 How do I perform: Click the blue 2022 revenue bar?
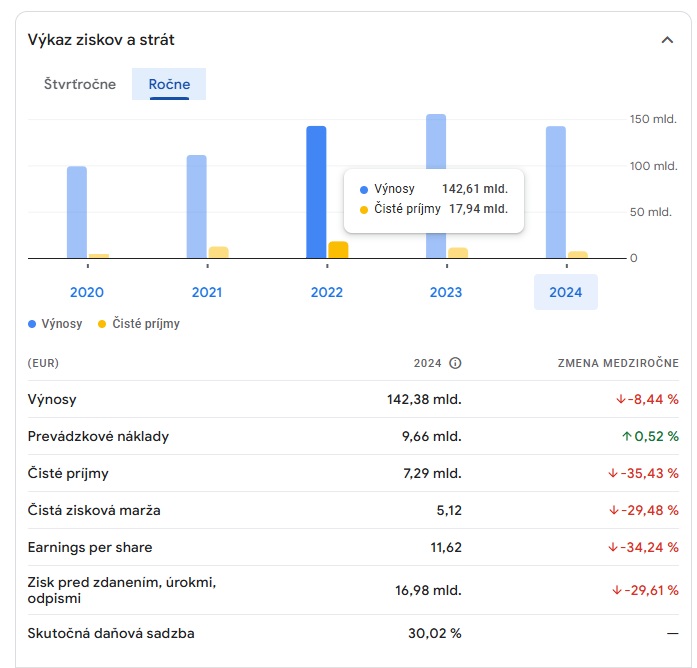(316, 192)
